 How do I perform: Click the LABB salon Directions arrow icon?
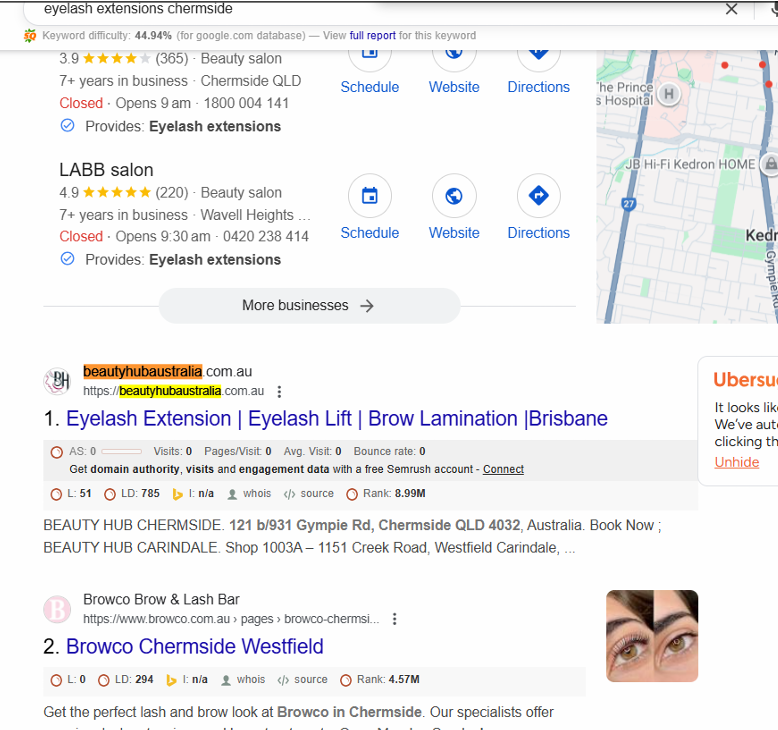click(x=539, y=196)
